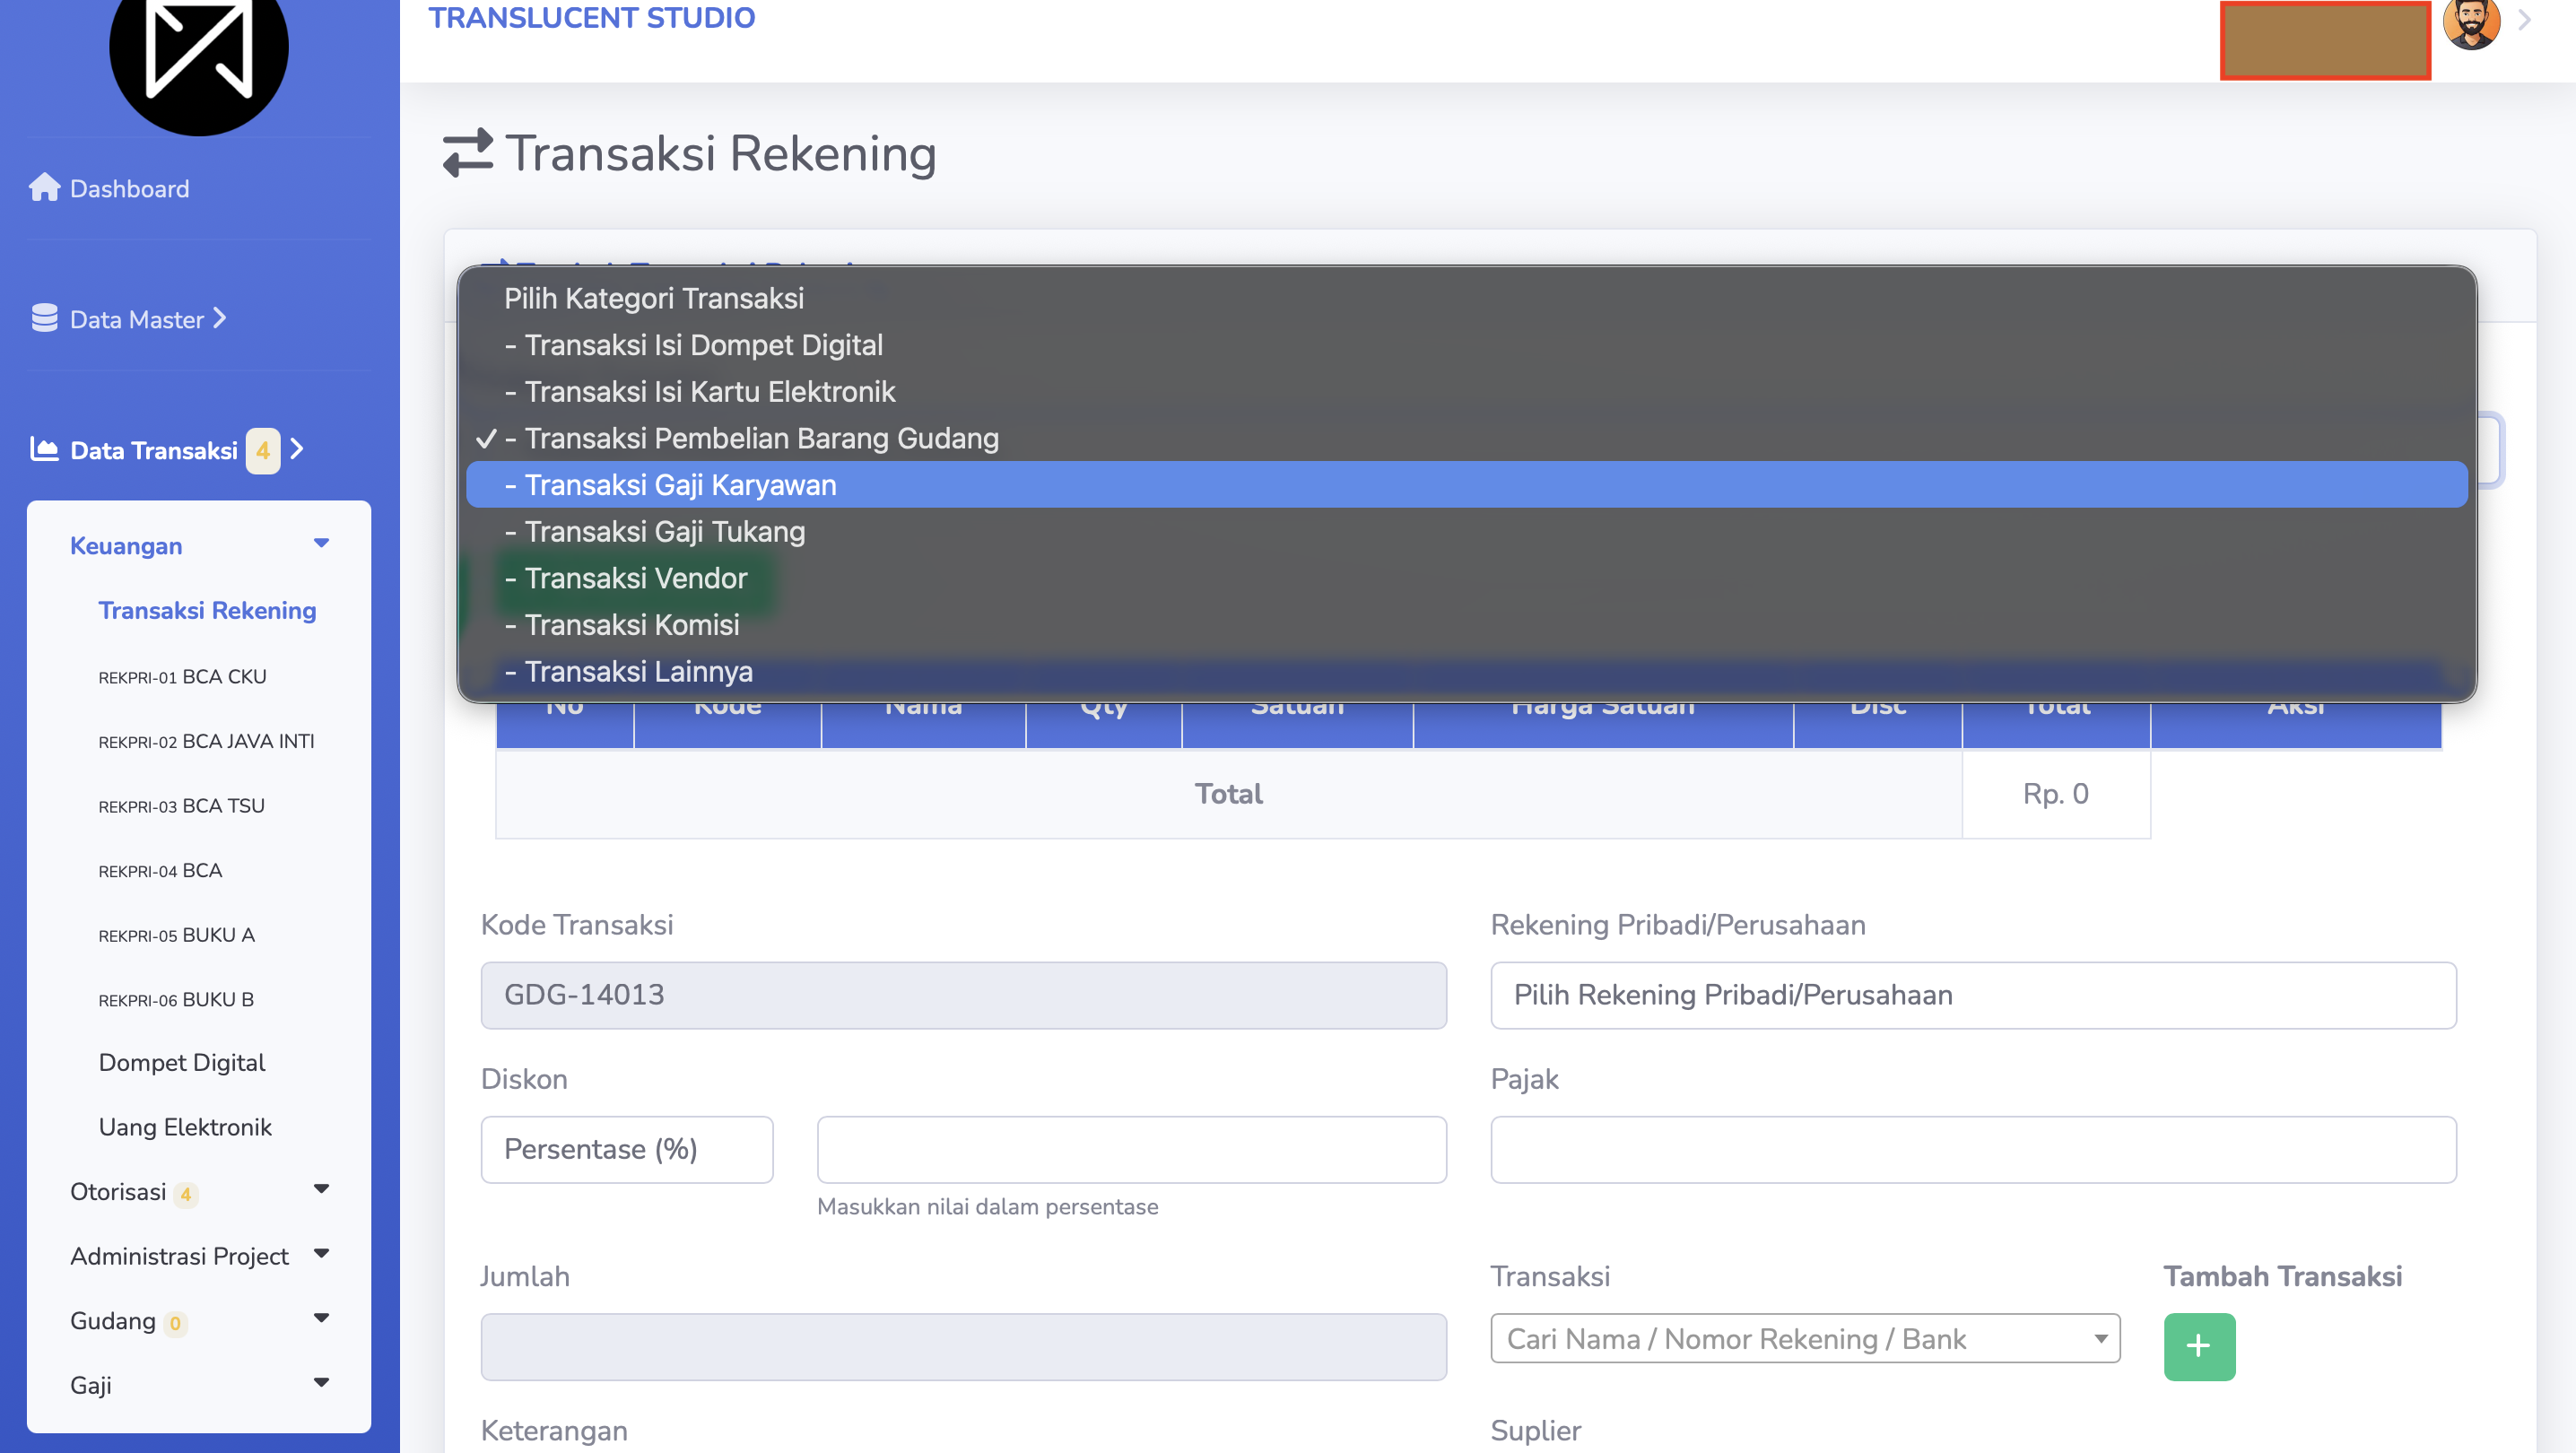
Task: Open the Persentase (%) discount type dropdown
Action: pyautogui.click(x=627, y=1149)
